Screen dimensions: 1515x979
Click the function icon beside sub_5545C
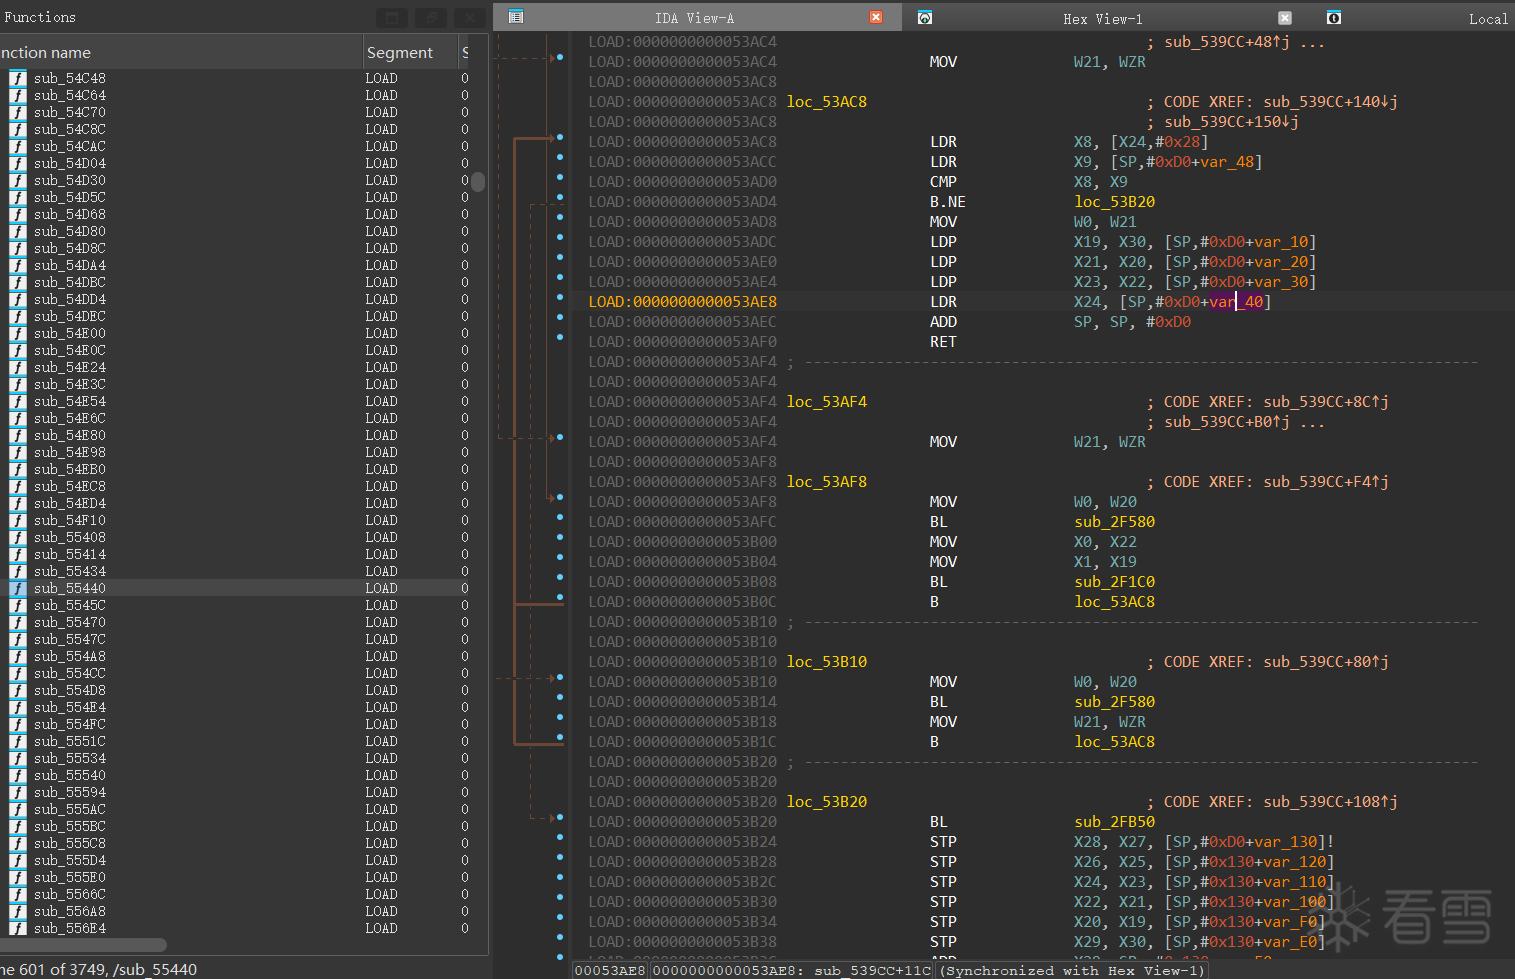[x=18, y=605]
